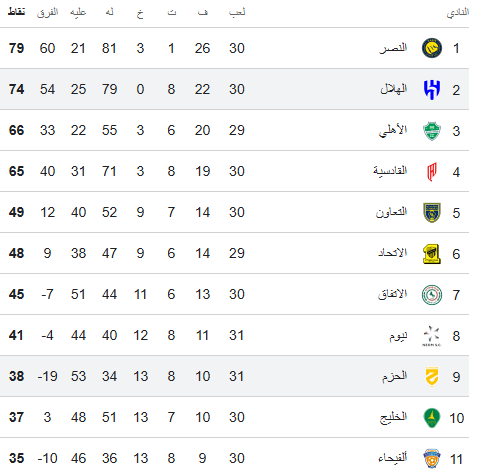Viewport: 478px width, 473px height.
Task: Open the القادسية team name link
Action: [x=390, y=171]
